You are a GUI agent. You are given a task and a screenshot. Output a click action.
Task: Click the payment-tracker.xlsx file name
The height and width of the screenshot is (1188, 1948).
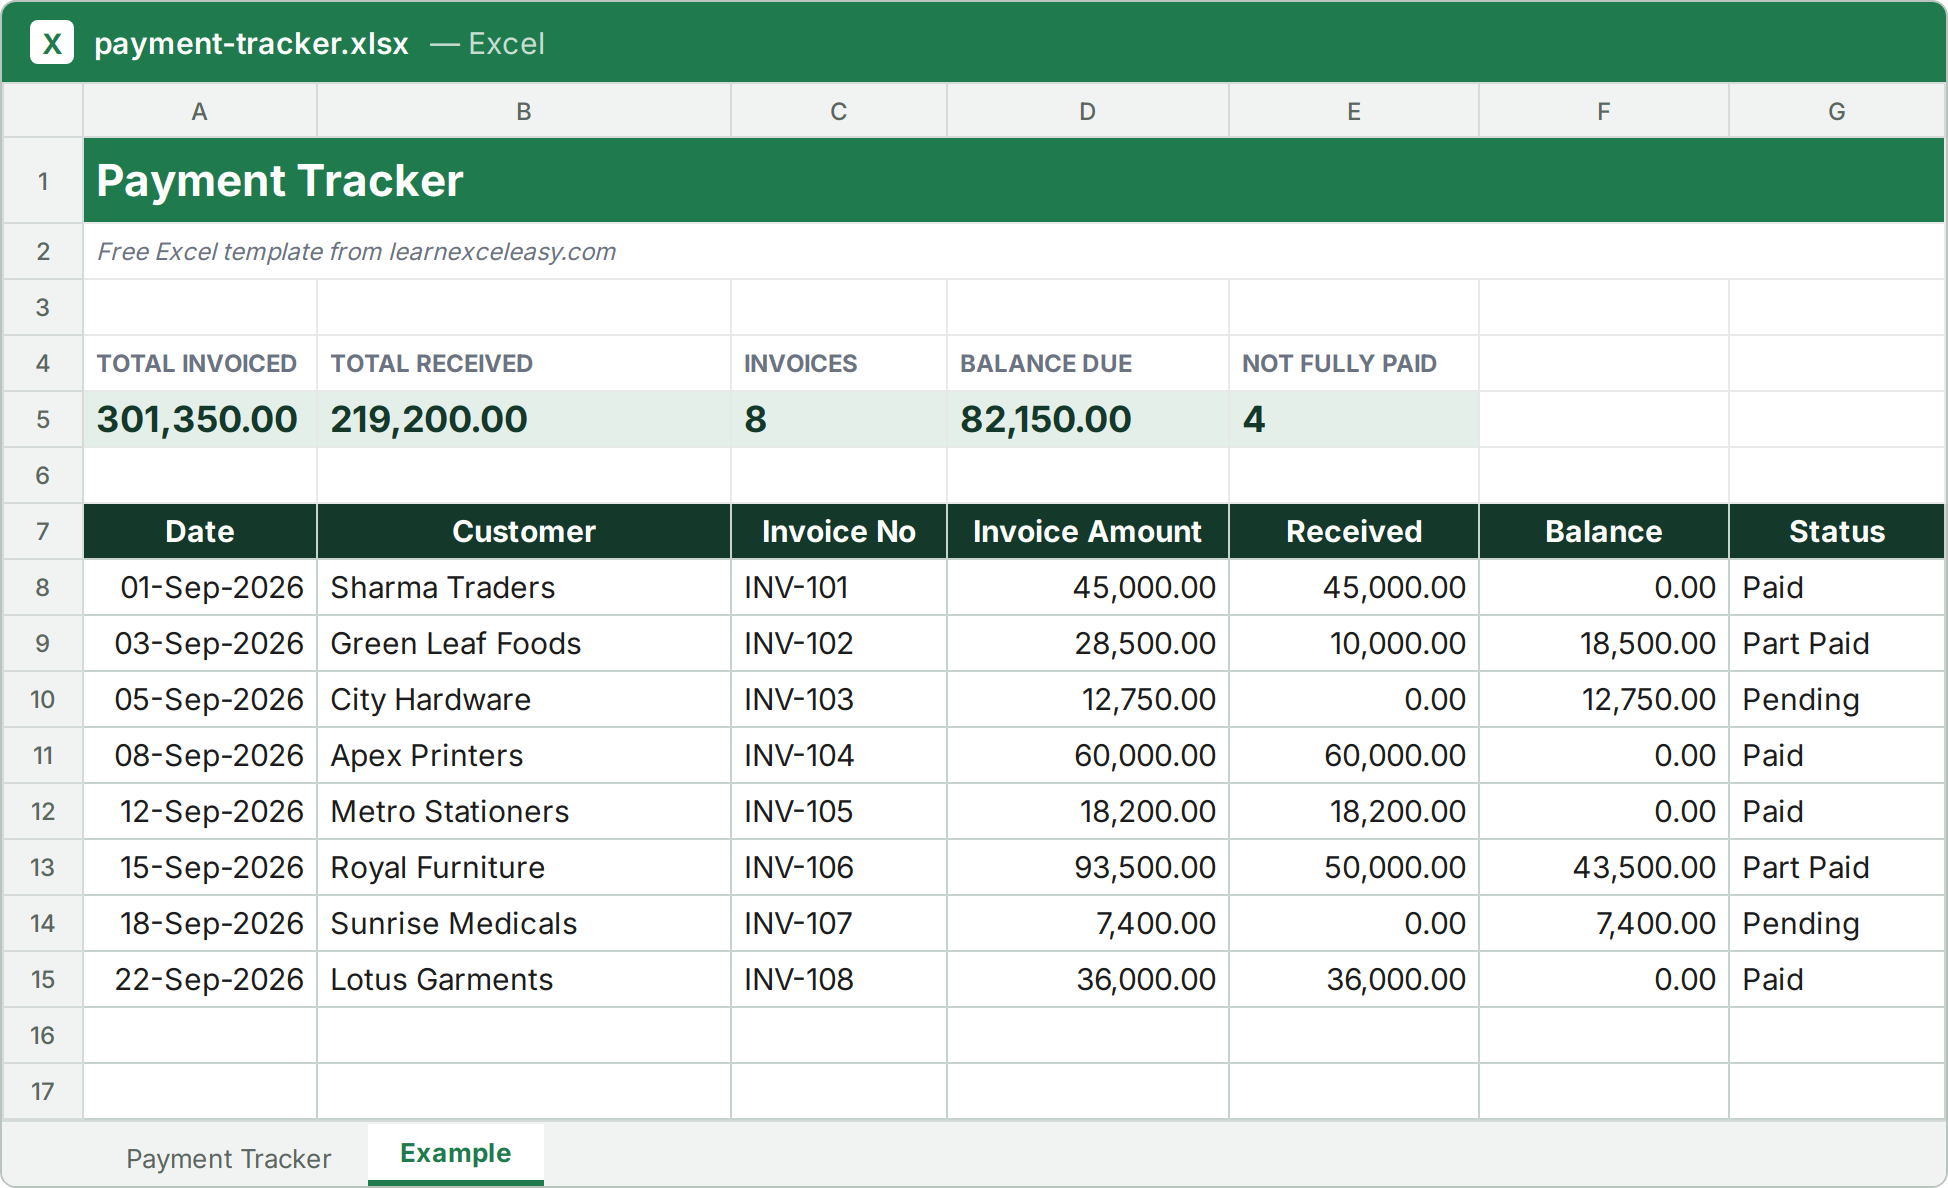tap(251, 43)
